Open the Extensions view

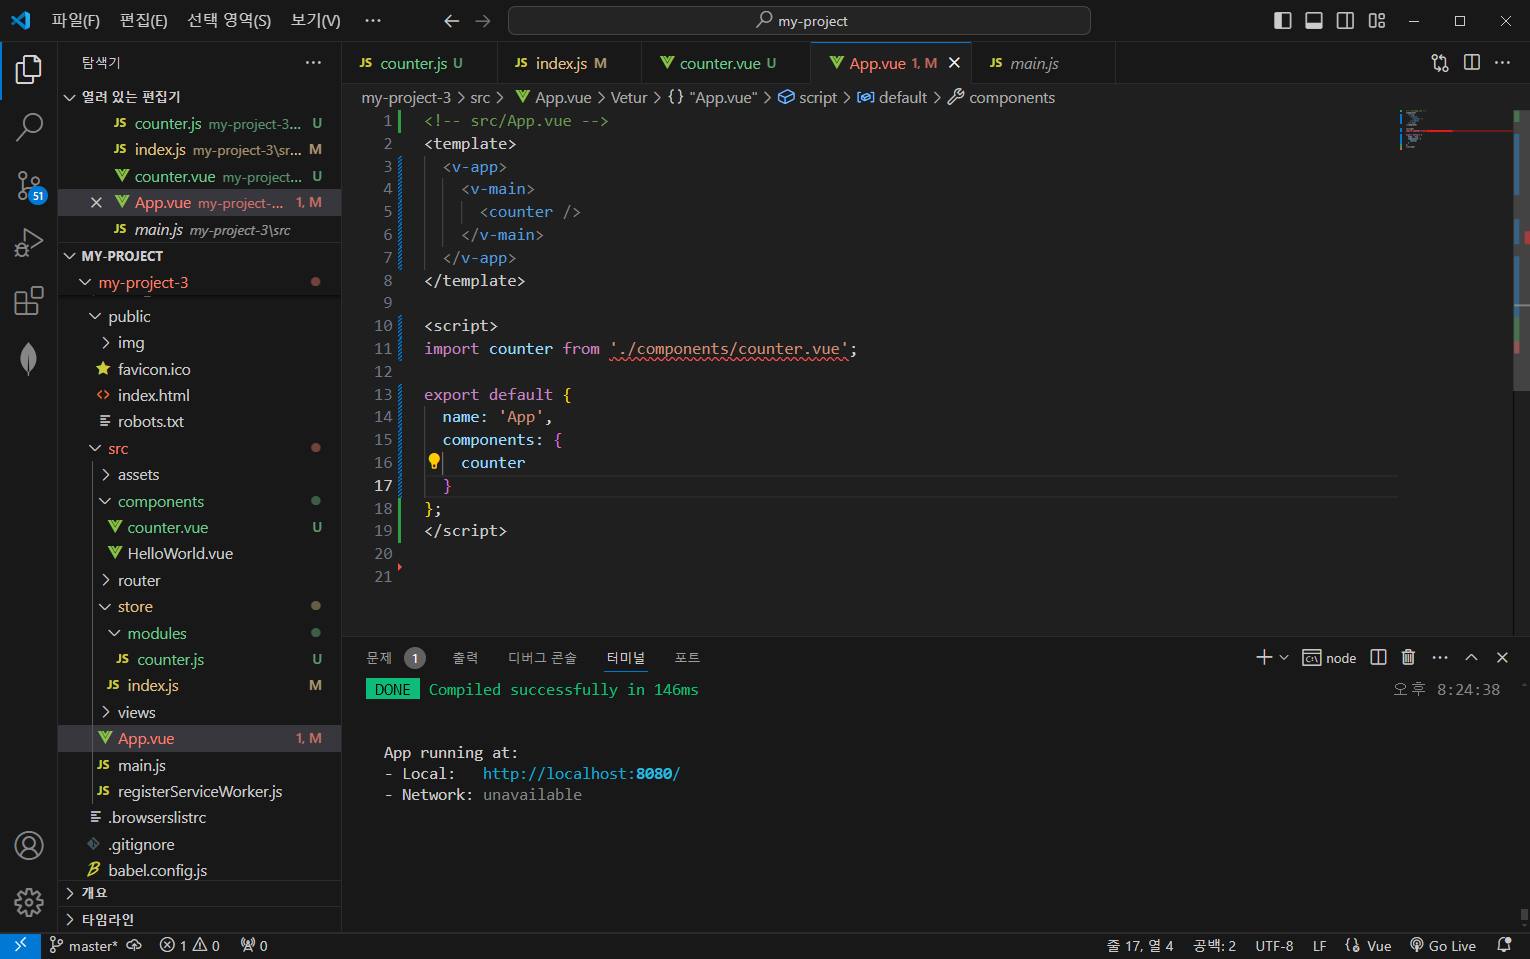(x=29, y=300)
